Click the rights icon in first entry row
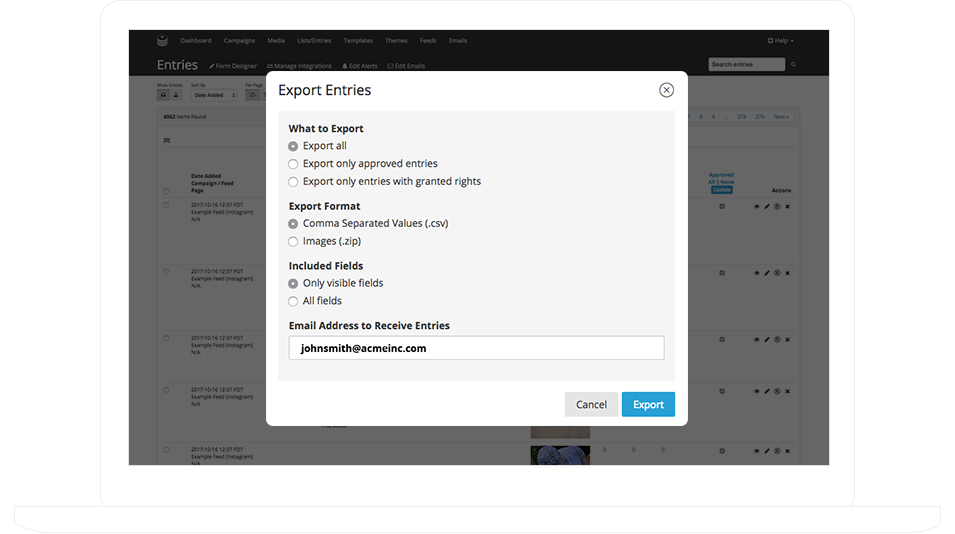Image resolution: width=955 pixels, height=534 pixels. [x=777, y=206]
